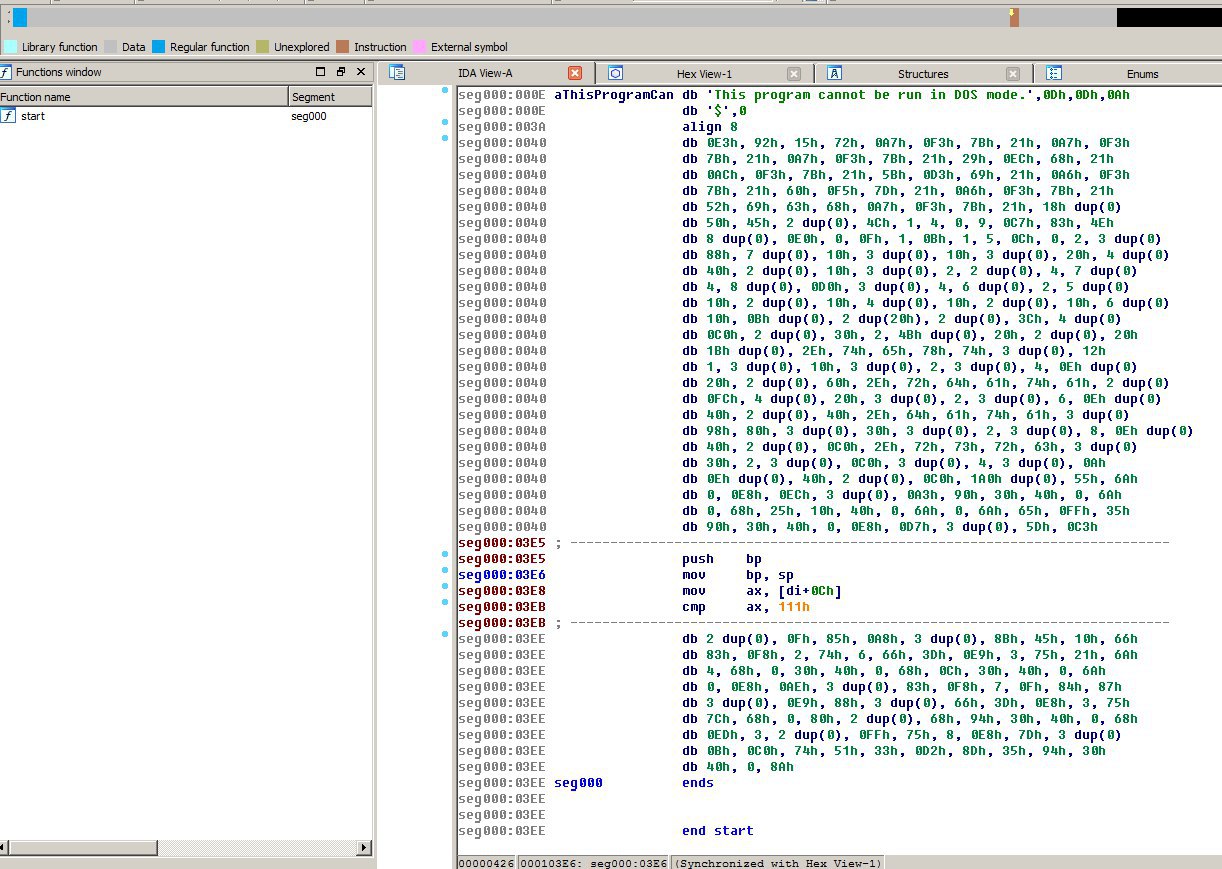Close the IDA View-A tab
This screenshot has width=1222, height=869.
click(575, 73)
